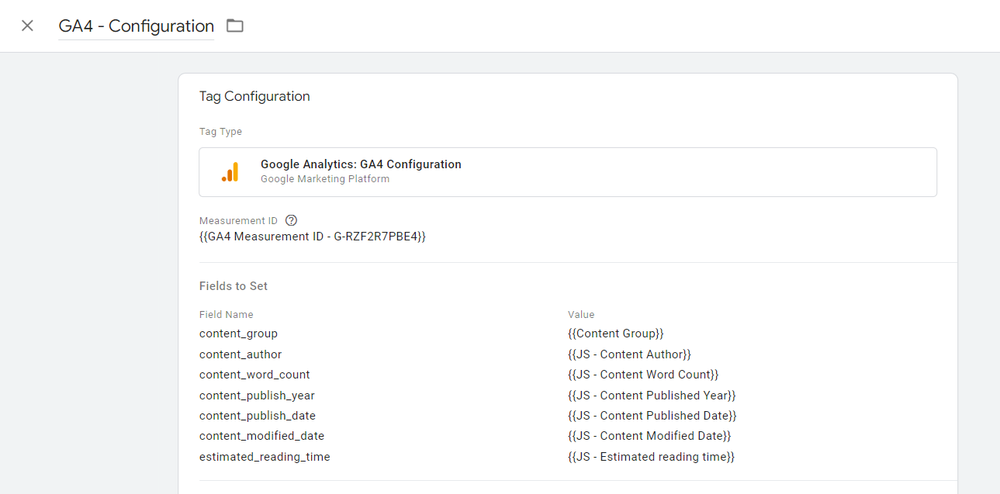Click the {{JS - Estimated reading time}} value
The width and height of the screenshot is (1000, 494).
(x=651, y=458)
